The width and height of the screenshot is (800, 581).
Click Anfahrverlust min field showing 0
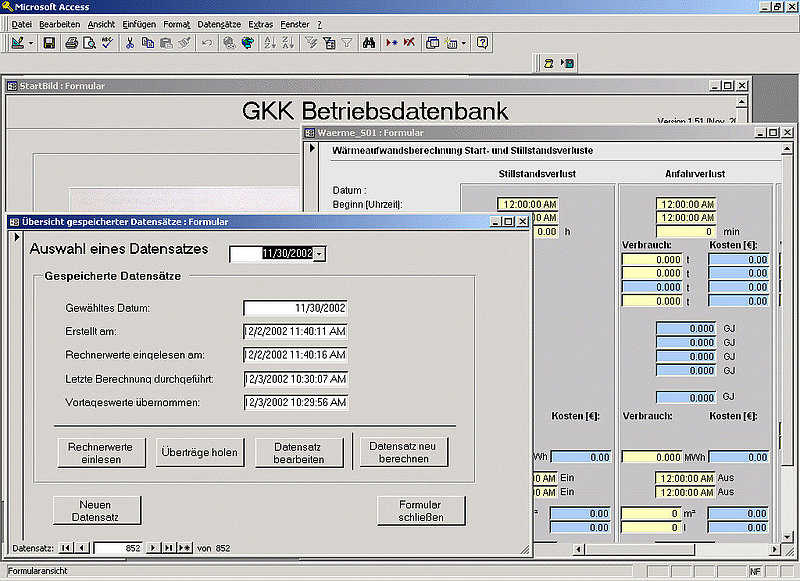(x=686, y=232)
